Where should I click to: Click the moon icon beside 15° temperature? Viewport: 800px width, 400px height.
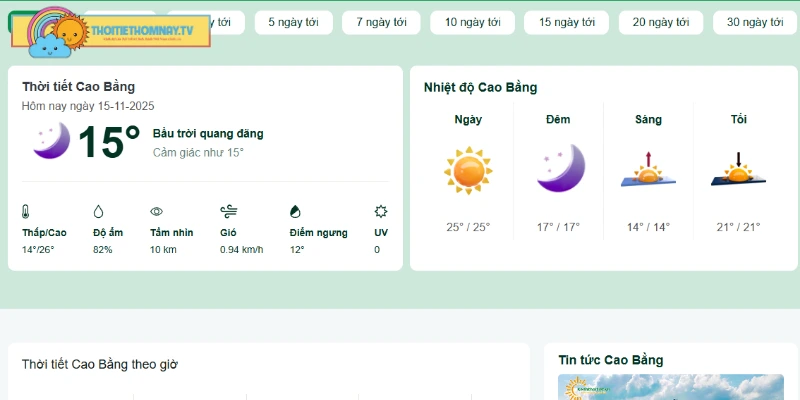click(x=52, y=140)
